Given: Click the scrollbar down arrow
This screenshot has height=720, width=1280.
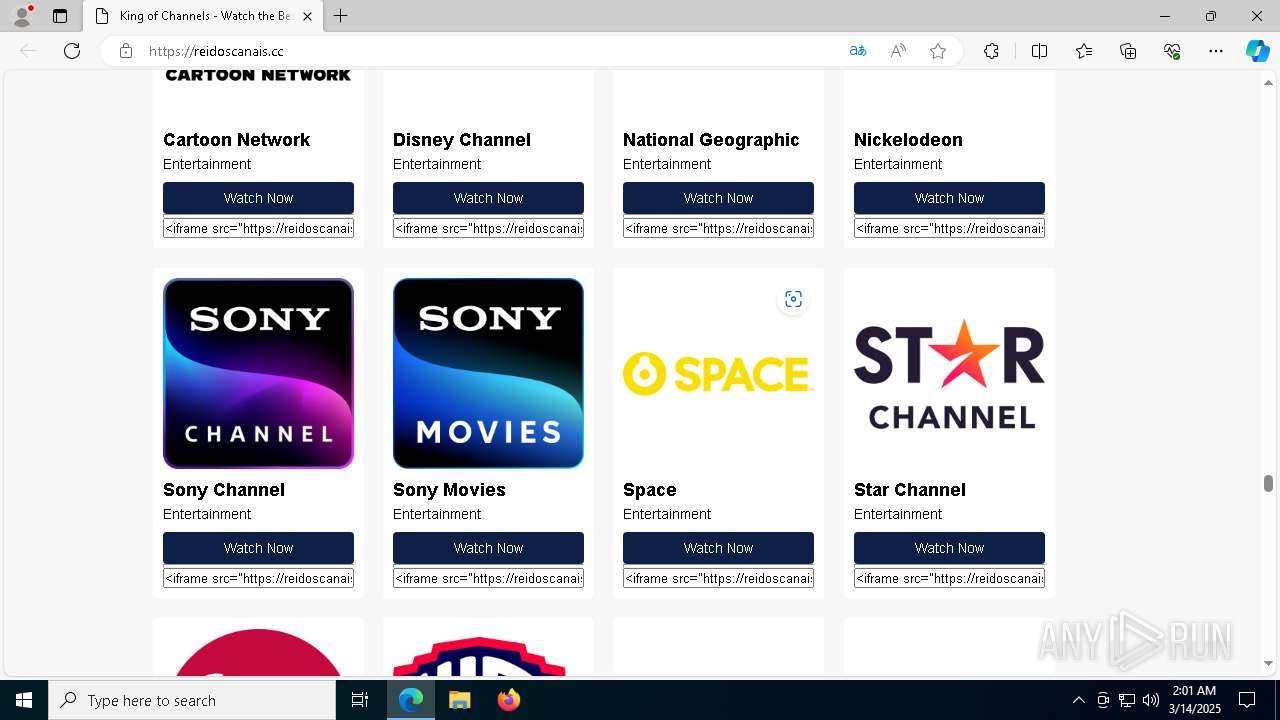Looking at the screenshot, I should click(1268, 663).
